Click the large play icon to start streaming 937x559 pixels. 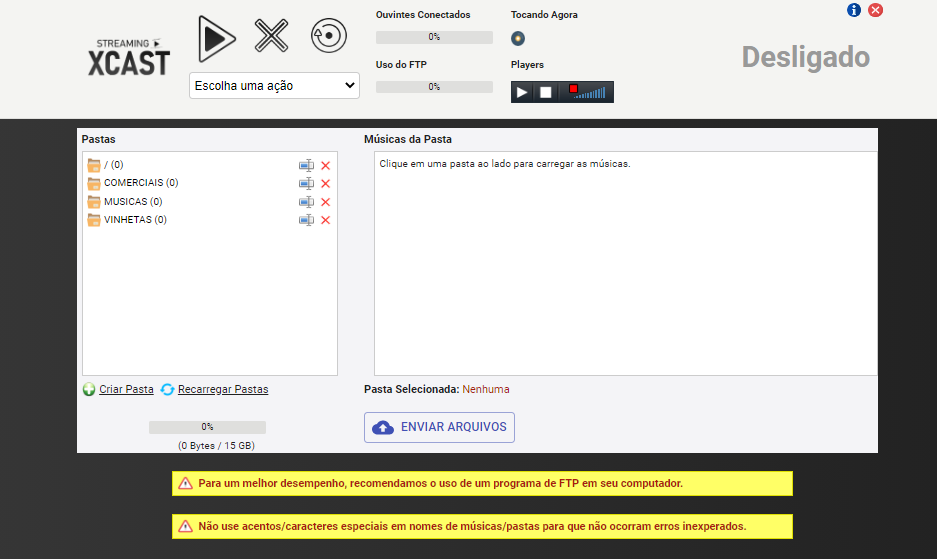tap(216, 38)
